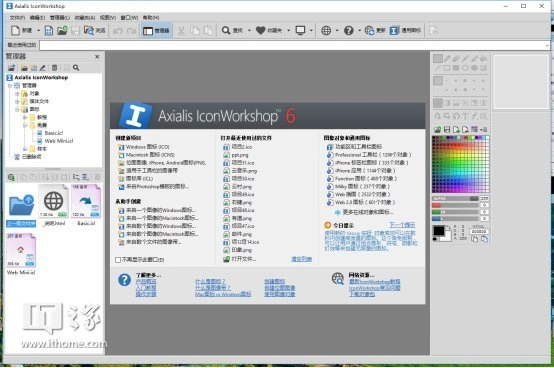Toggle the 管理器 librarian panel button
The image size is (554, 368).
click(156, 31)
